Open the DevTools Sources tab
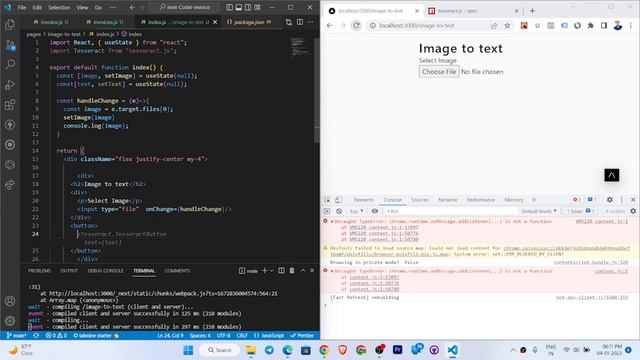Screen dimensions: 640x360 (x=420, y=200)
